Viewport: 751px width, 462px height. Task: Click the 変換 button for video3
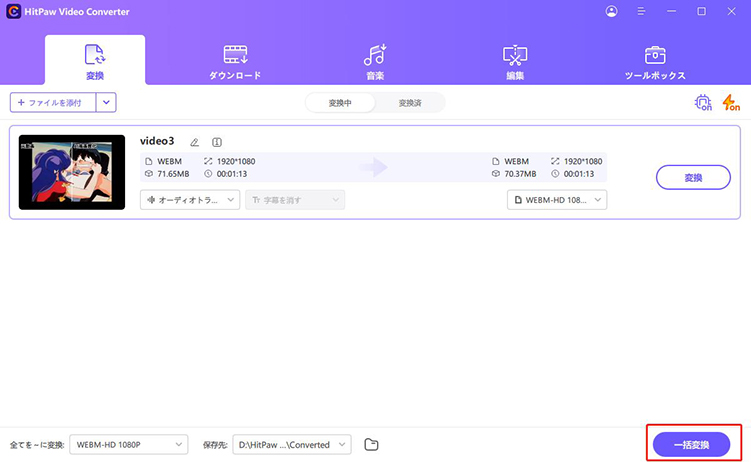693,178
